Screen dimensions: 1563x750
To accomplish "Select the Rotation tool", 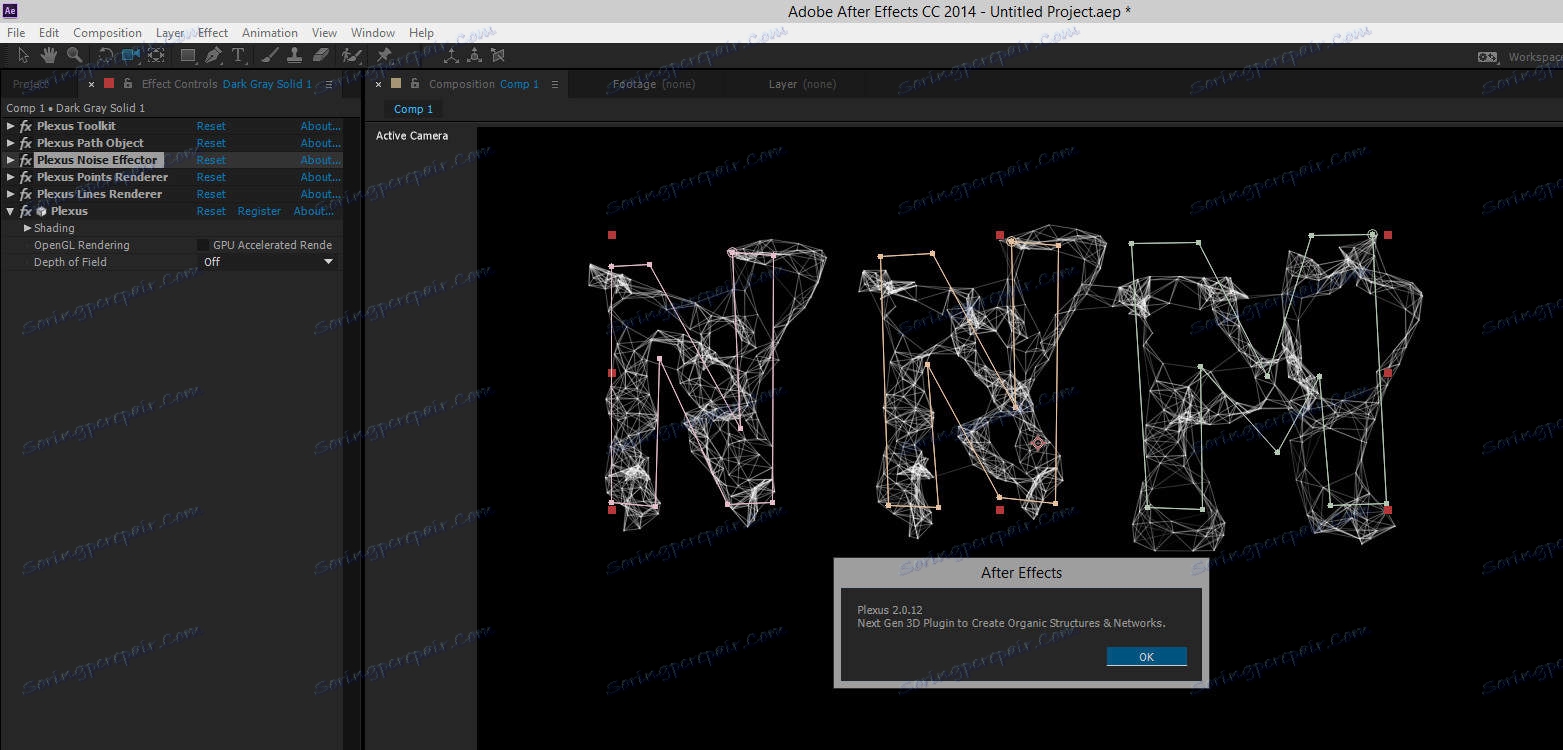I will click(105, 56).
